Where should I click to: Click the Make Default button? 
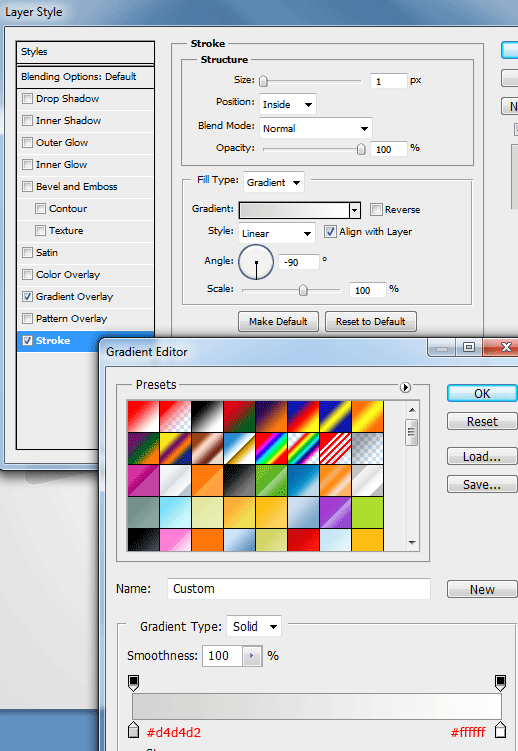click(x=278, y=321)
